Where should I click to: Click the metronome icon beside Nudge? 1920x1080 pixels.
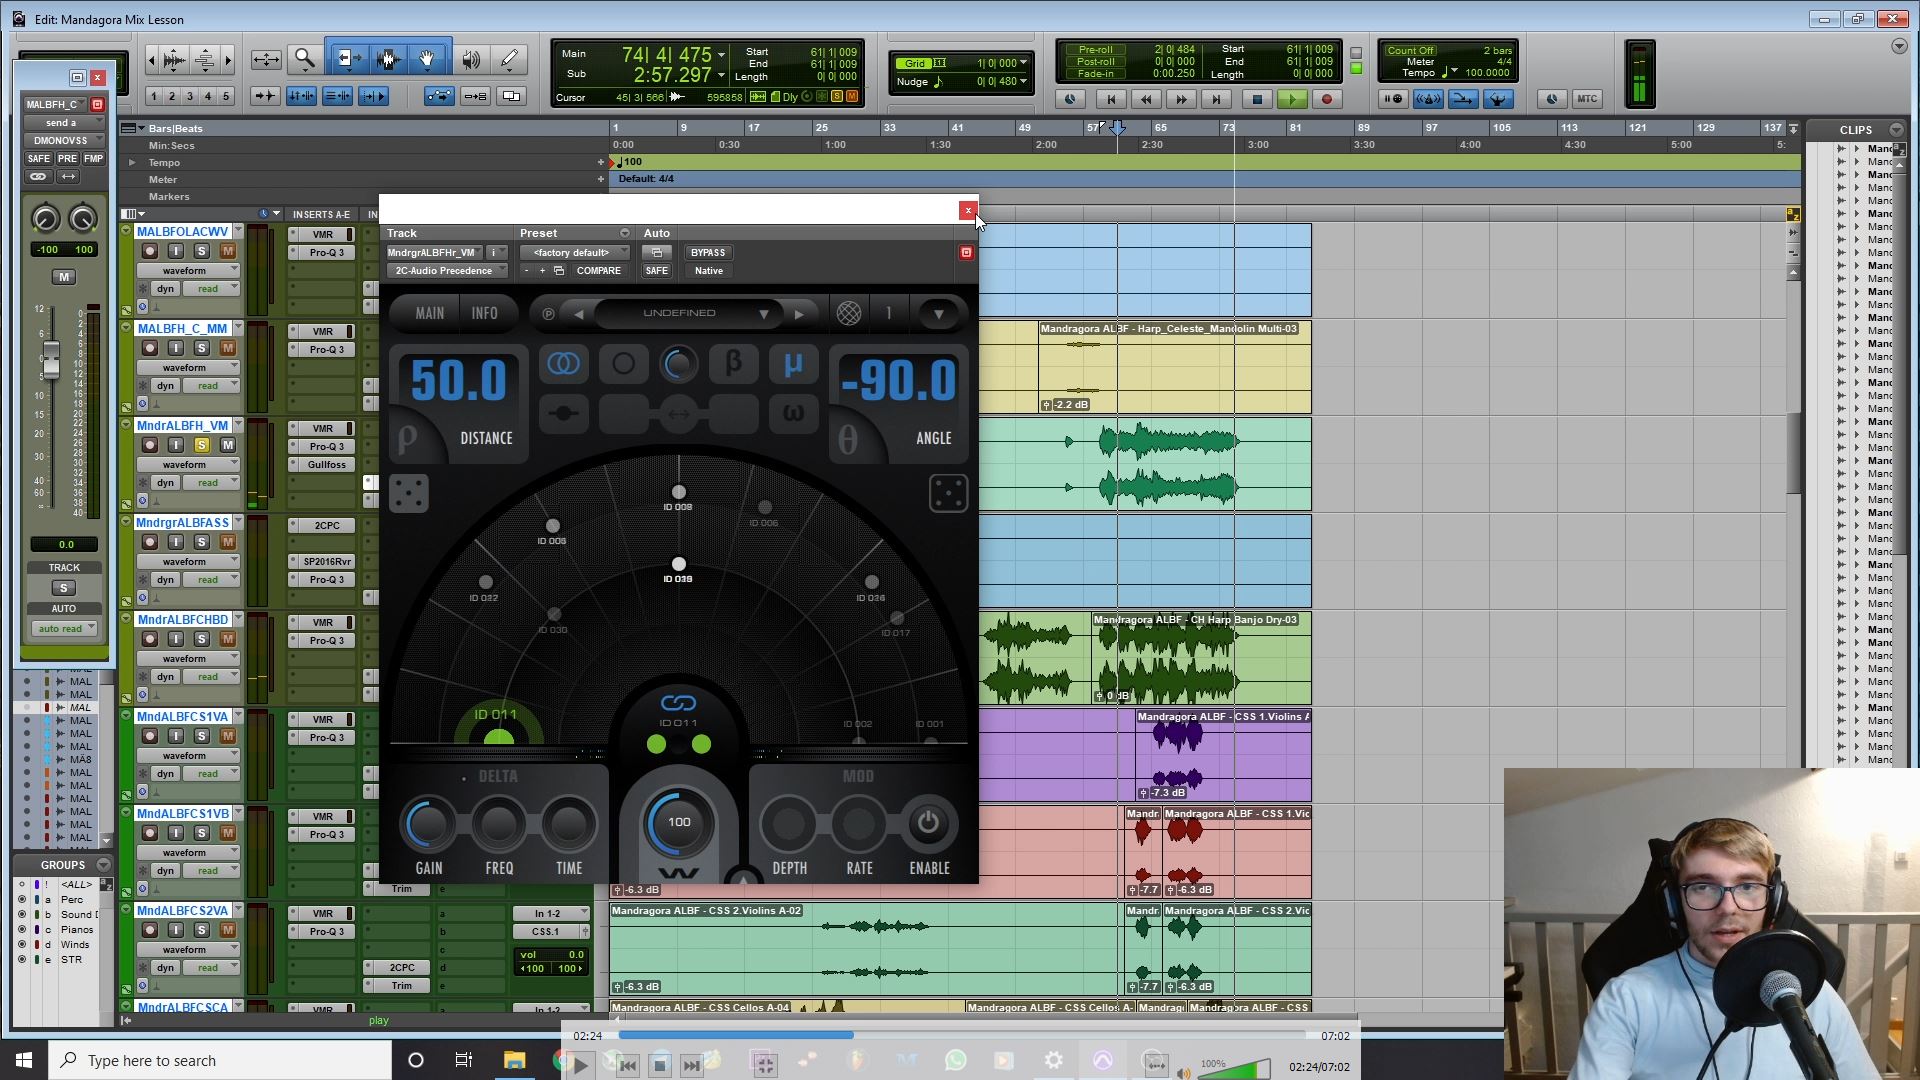938,82
